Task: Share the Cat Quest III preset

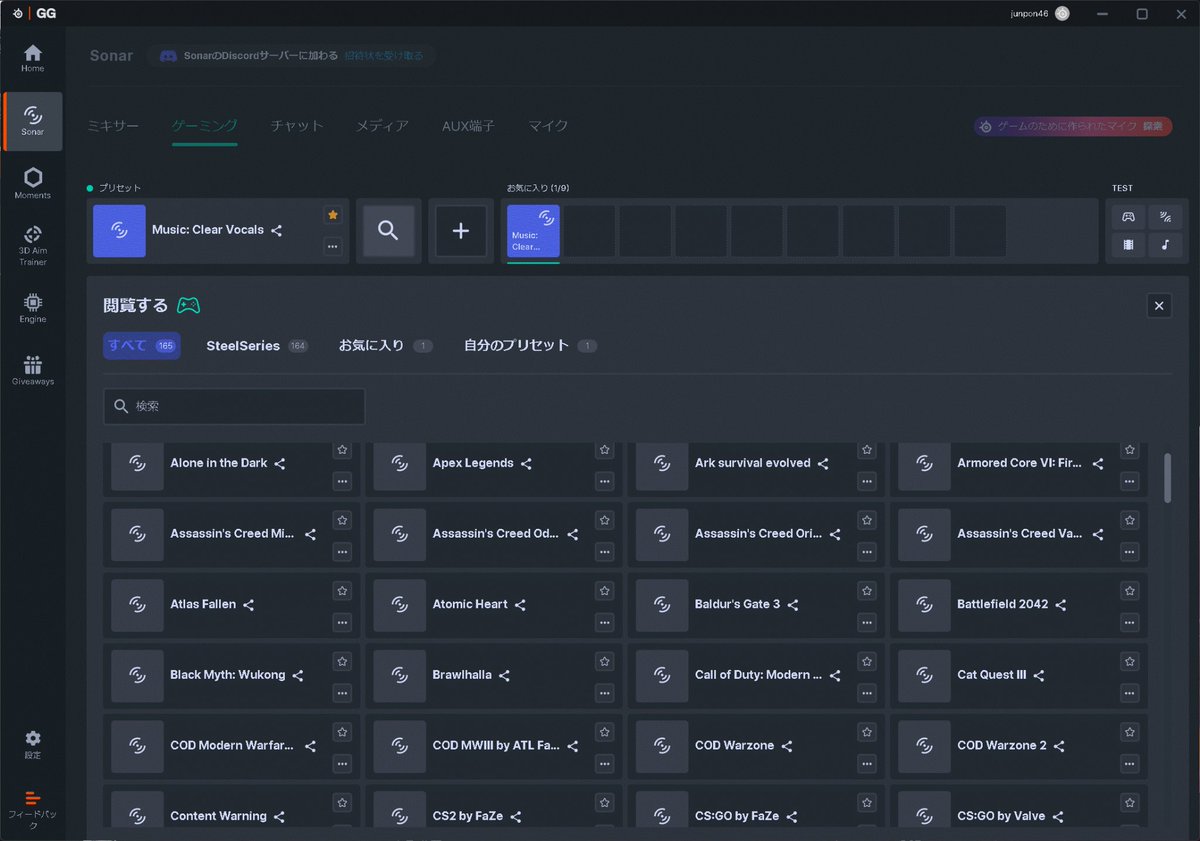Action: pyautogui.click(x=1039, y=675)
